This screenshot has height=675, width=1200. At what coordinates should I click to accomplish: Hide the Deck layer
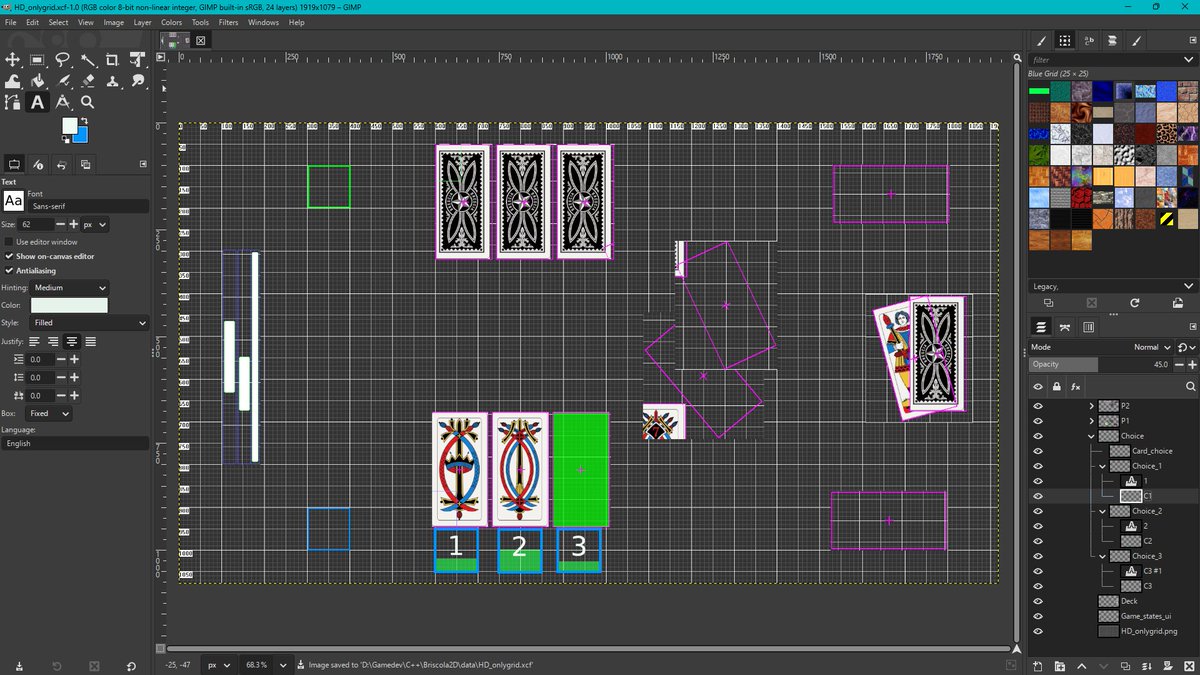click(x=1037, y=601)
